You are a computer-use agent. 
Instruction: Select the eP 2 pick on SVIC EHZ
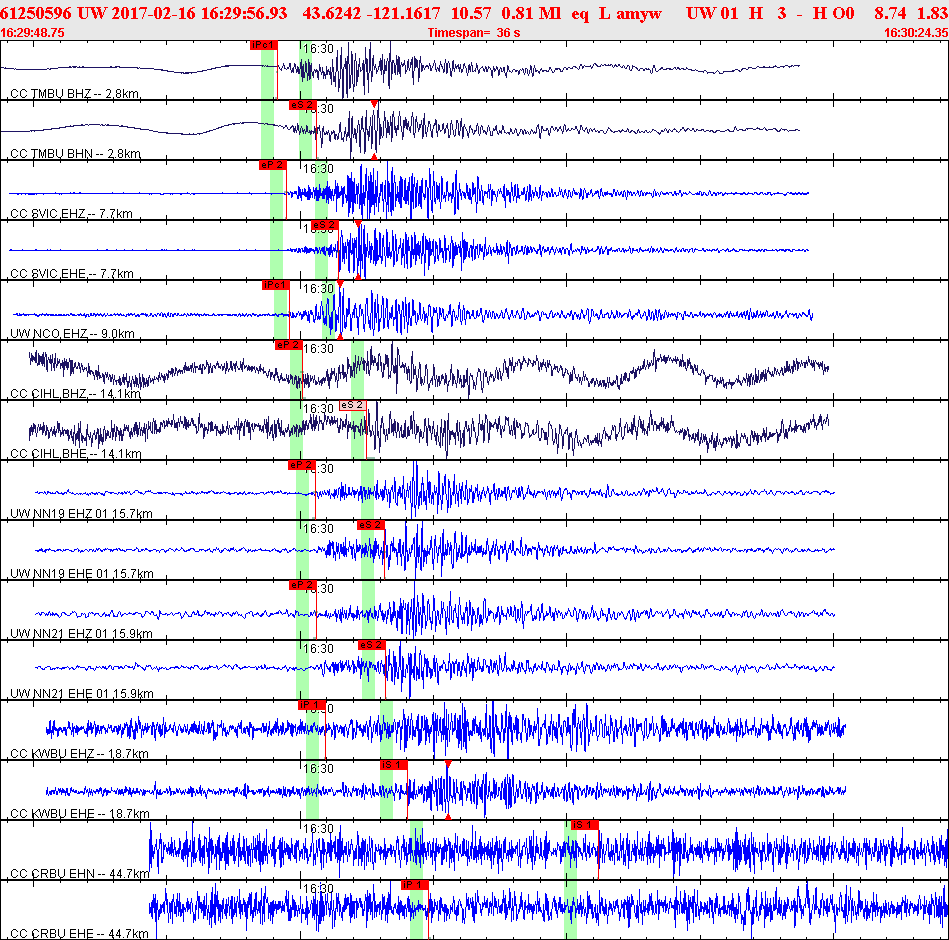tap(272, 165)
